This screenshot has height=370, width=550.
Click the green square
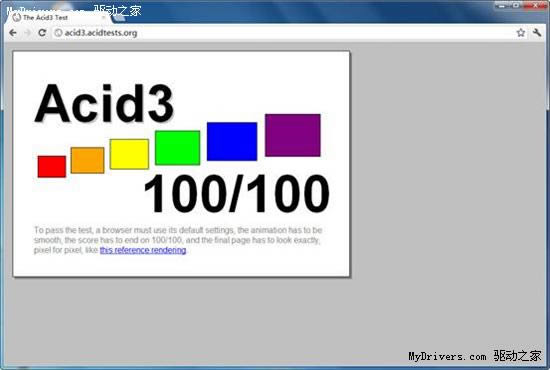(177, 148)
